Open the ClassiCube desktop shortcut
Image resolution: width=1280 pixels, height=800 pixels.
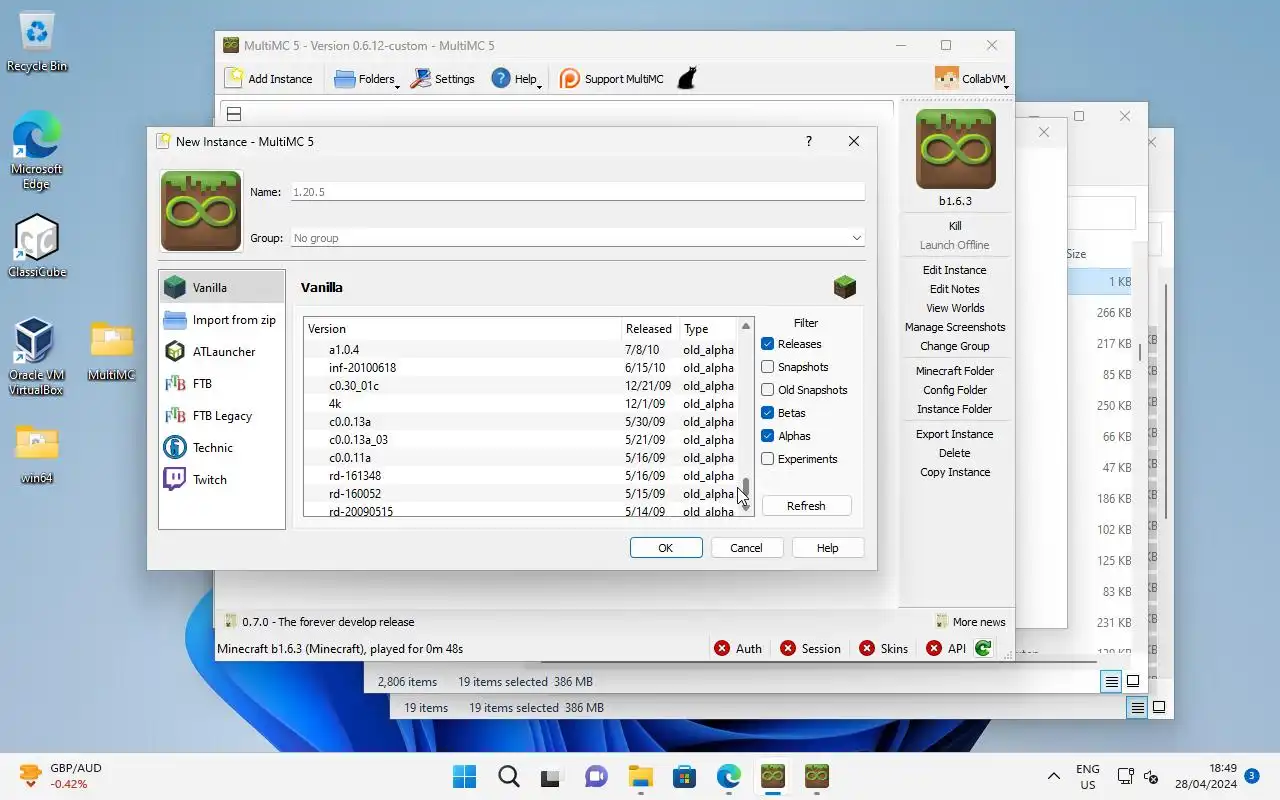click(x=37, y=246)
